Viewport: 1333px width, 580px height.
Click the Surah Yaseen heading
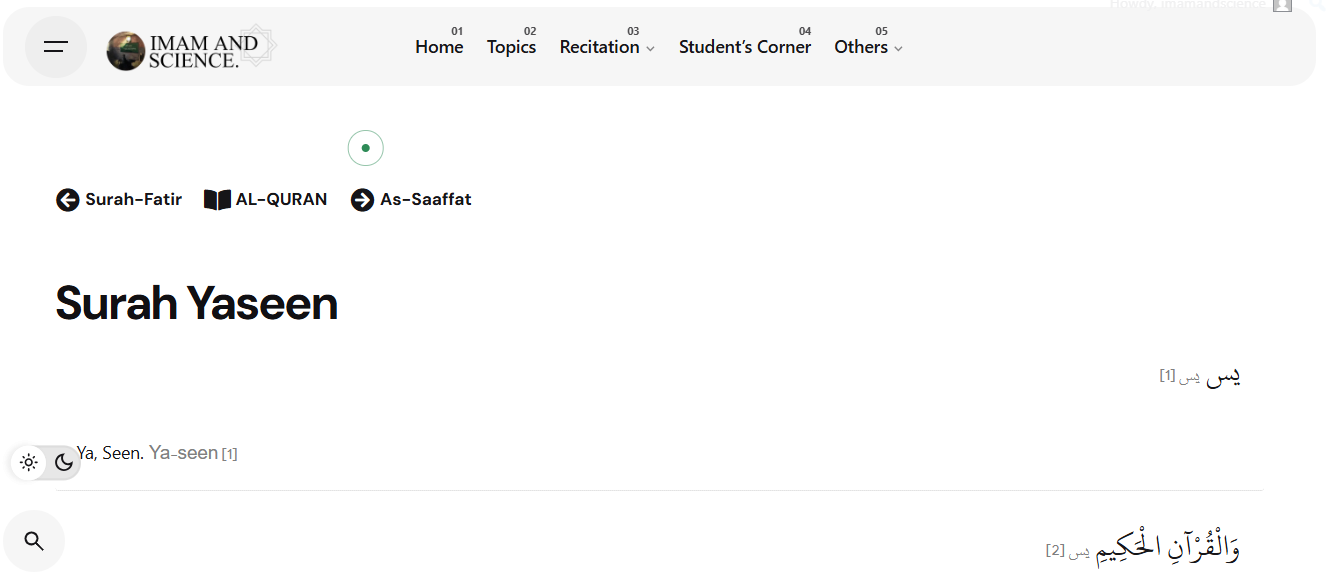point(197,303)
